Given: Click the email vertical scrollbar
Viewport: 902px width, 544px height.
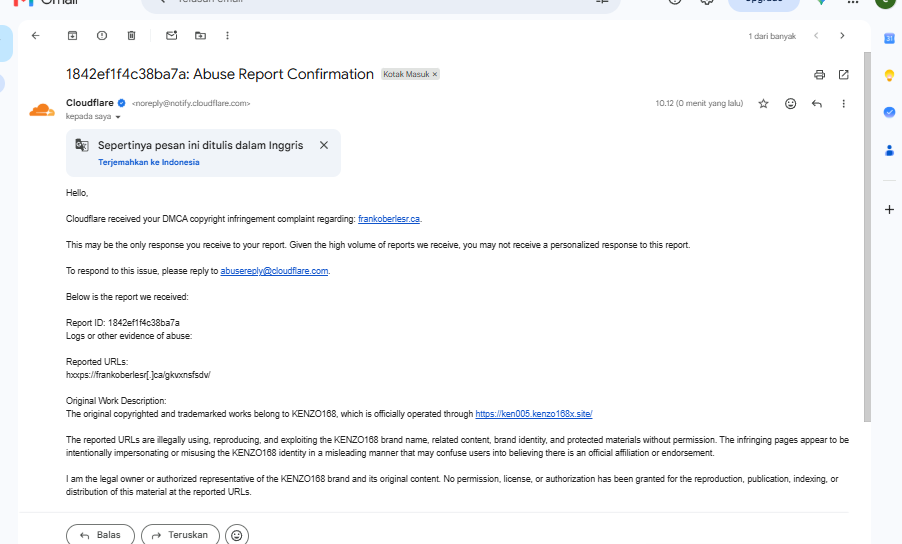Looking at the screenshot, I should [867, 236].
